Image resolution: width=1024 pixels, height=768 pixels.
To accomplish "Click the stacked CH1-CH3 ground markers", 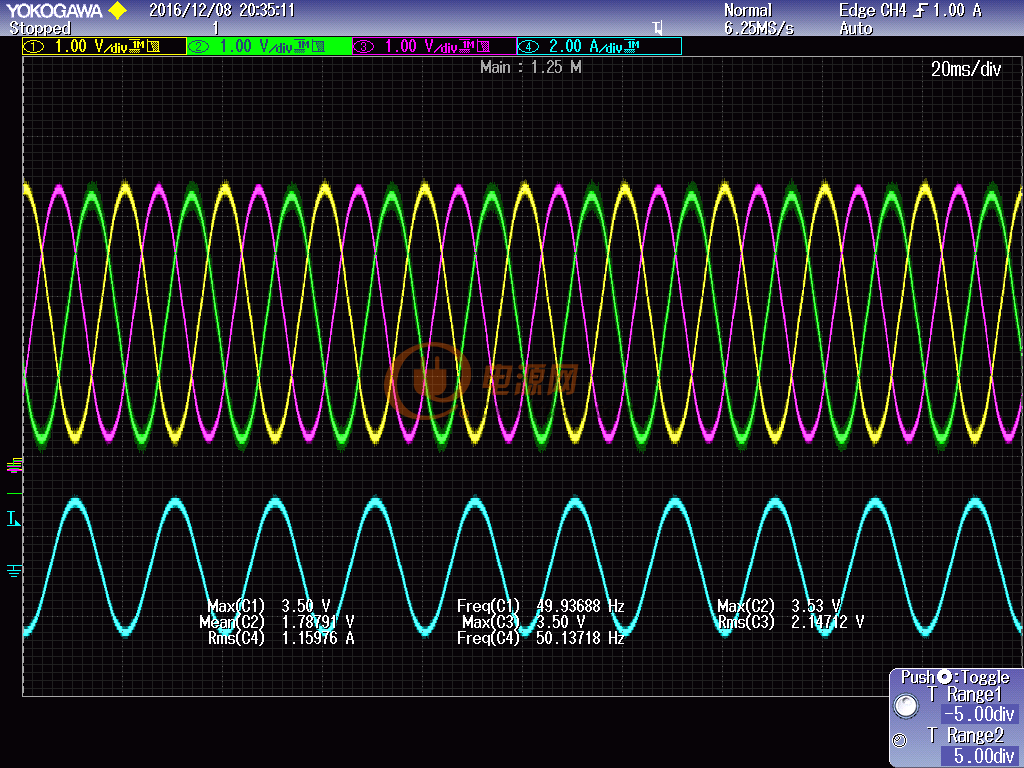I will pyautogui.click(x=14, y=465).
